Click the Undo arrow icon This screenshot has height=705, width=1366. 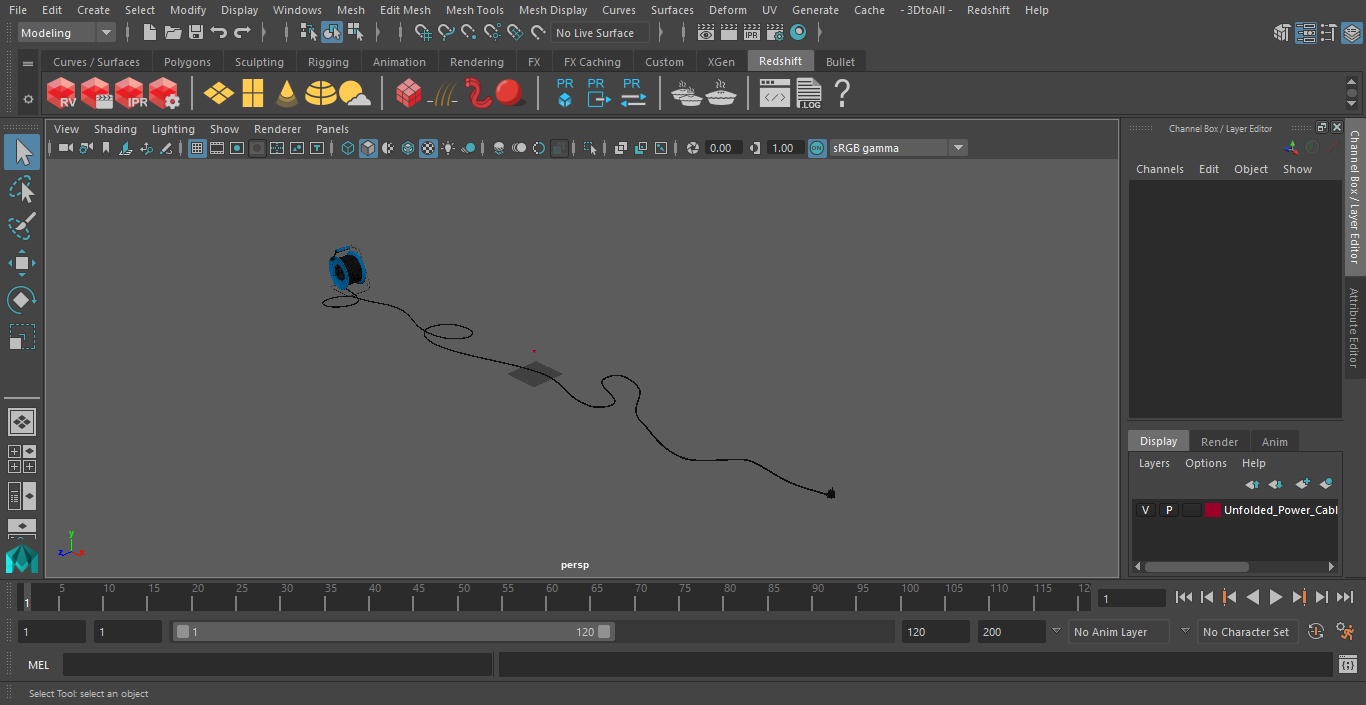(x=219, y=33)
